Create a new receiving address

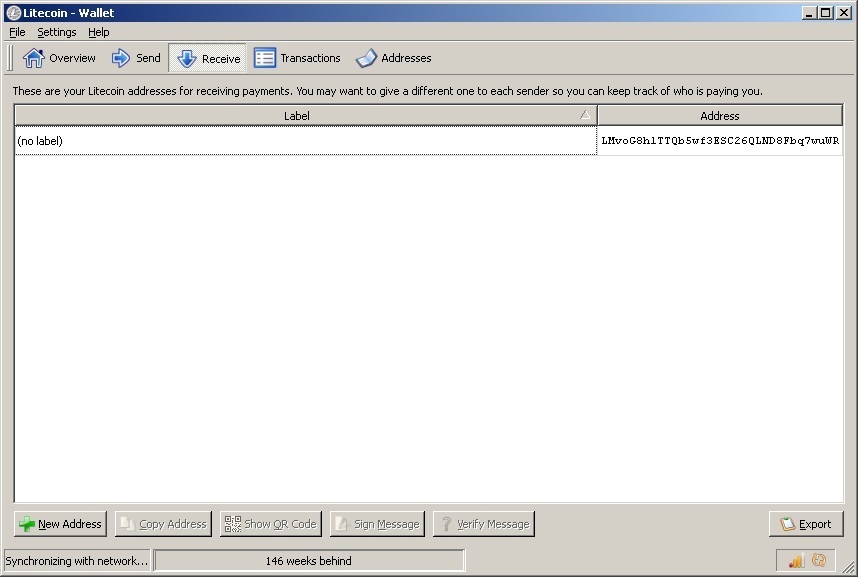[x=60, y=523]
